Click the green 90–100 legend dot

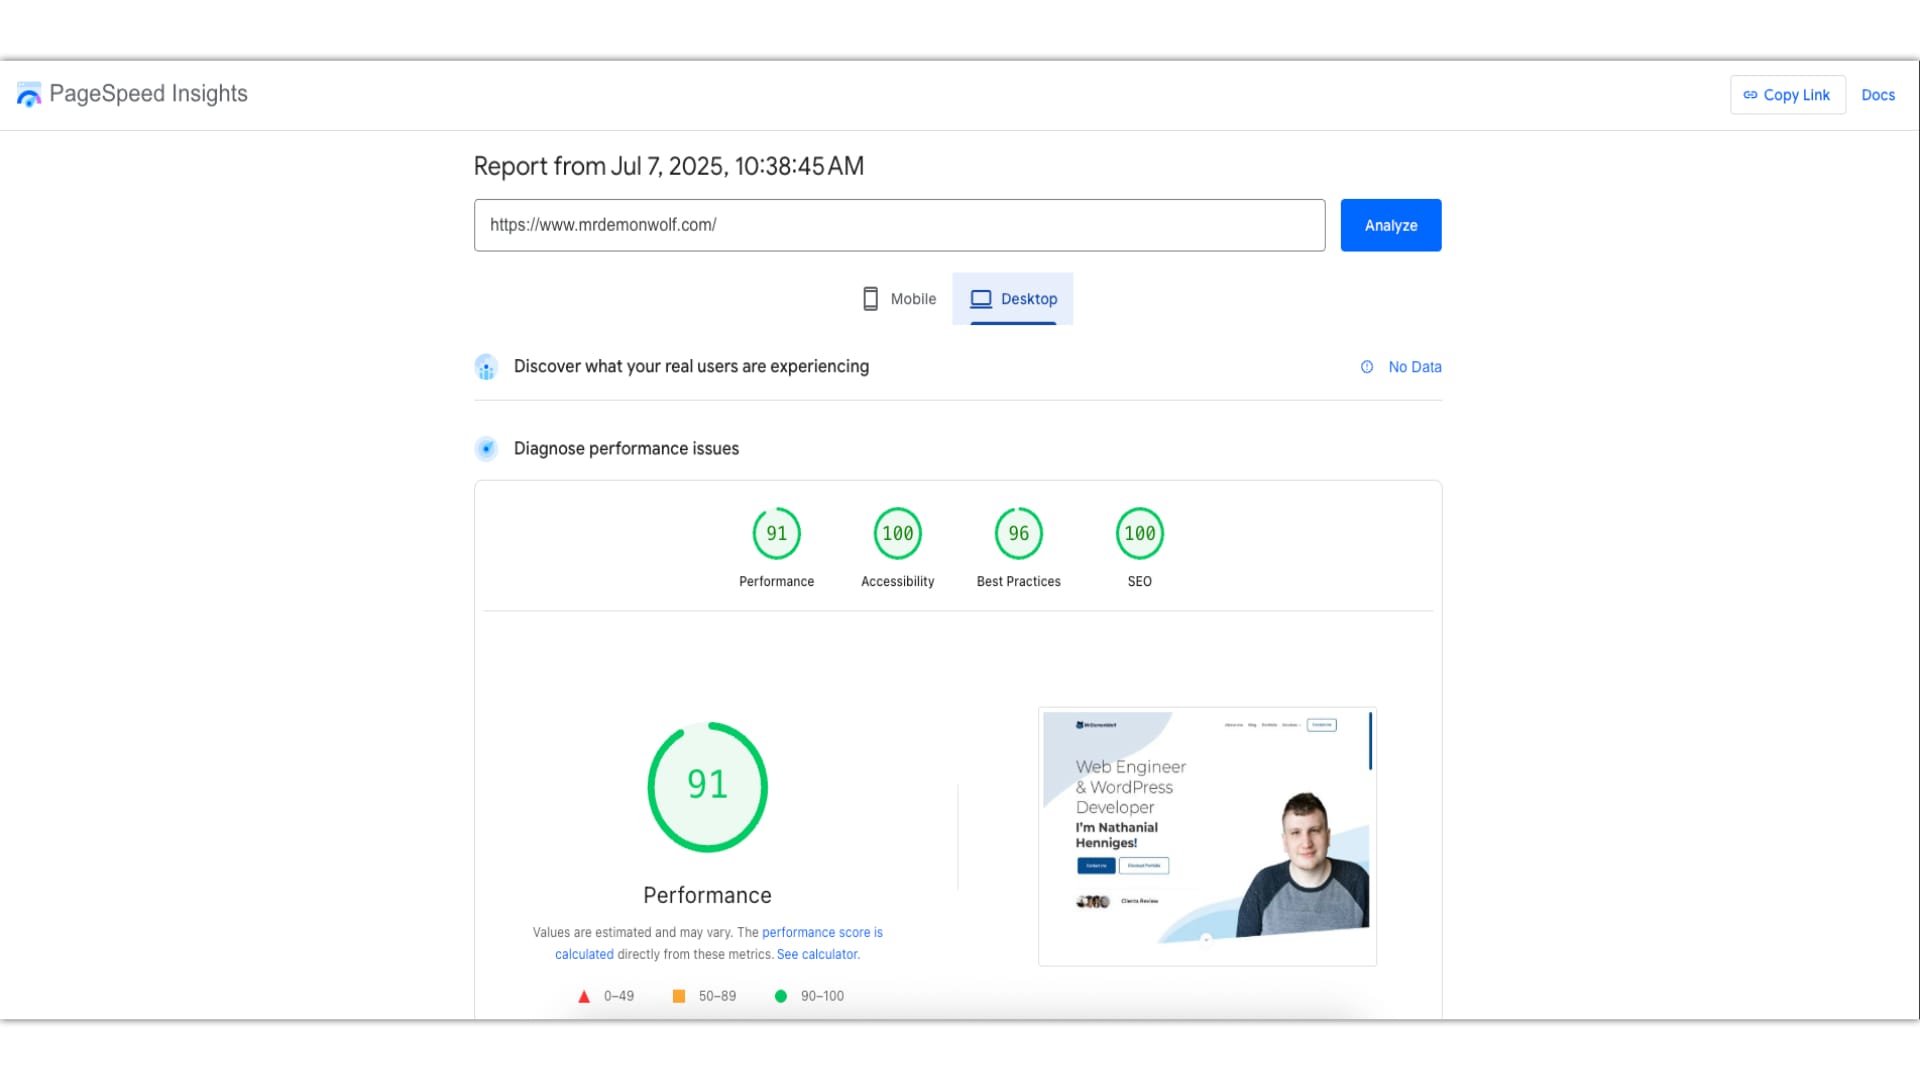(780, 996)
